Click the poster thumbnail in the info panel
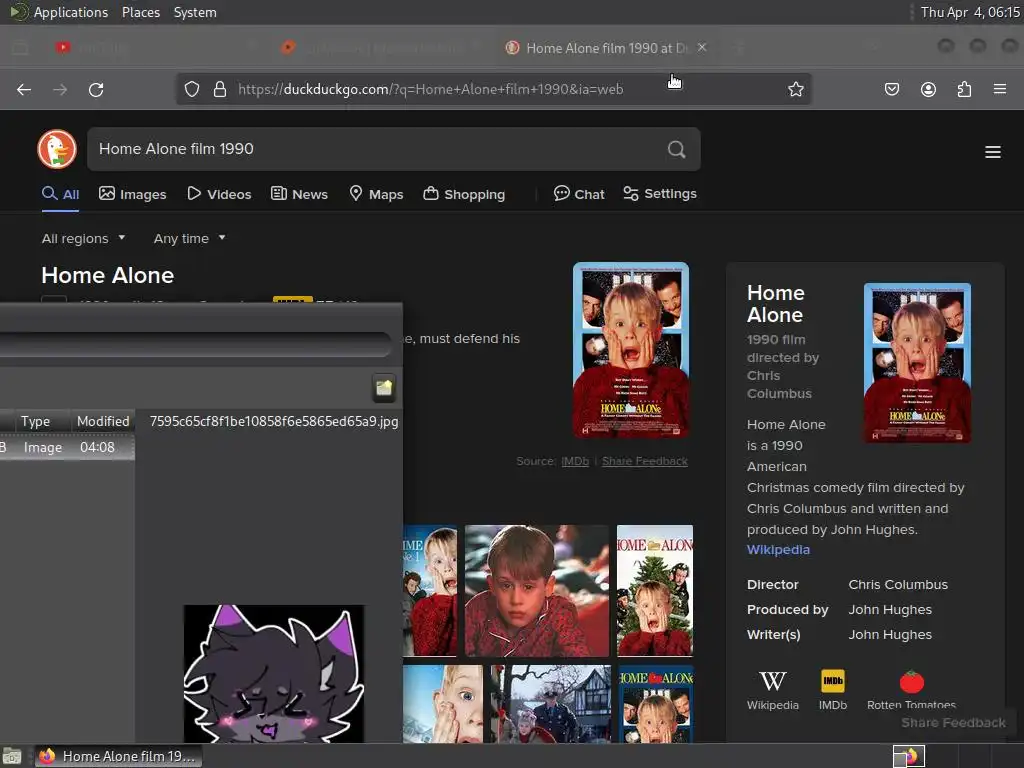The image size is (1024, 768). point(917,363)
